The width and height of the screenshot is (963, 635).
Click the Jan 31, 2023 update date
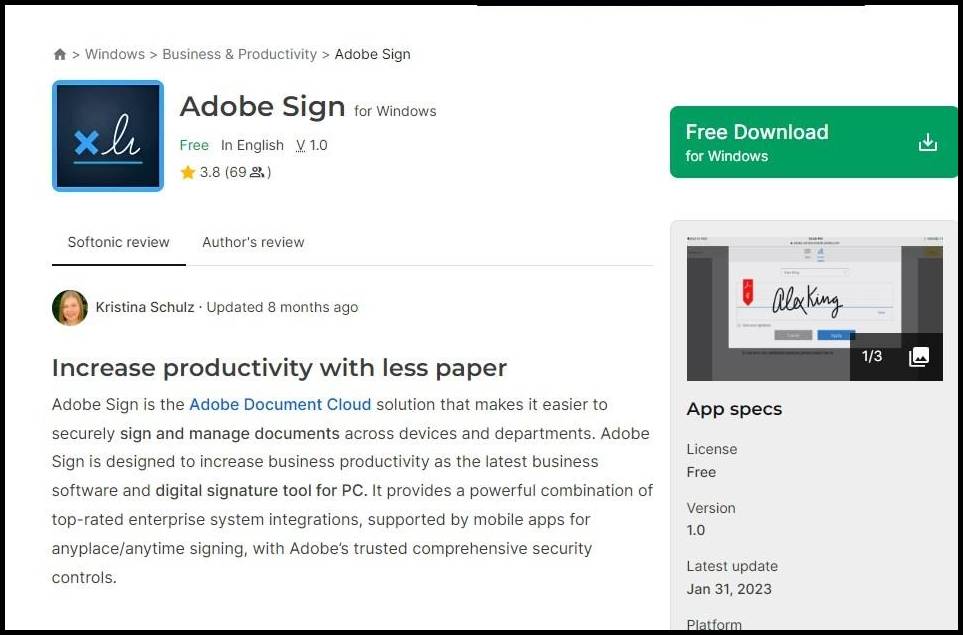pyautogui.click(x=729, y=589)
